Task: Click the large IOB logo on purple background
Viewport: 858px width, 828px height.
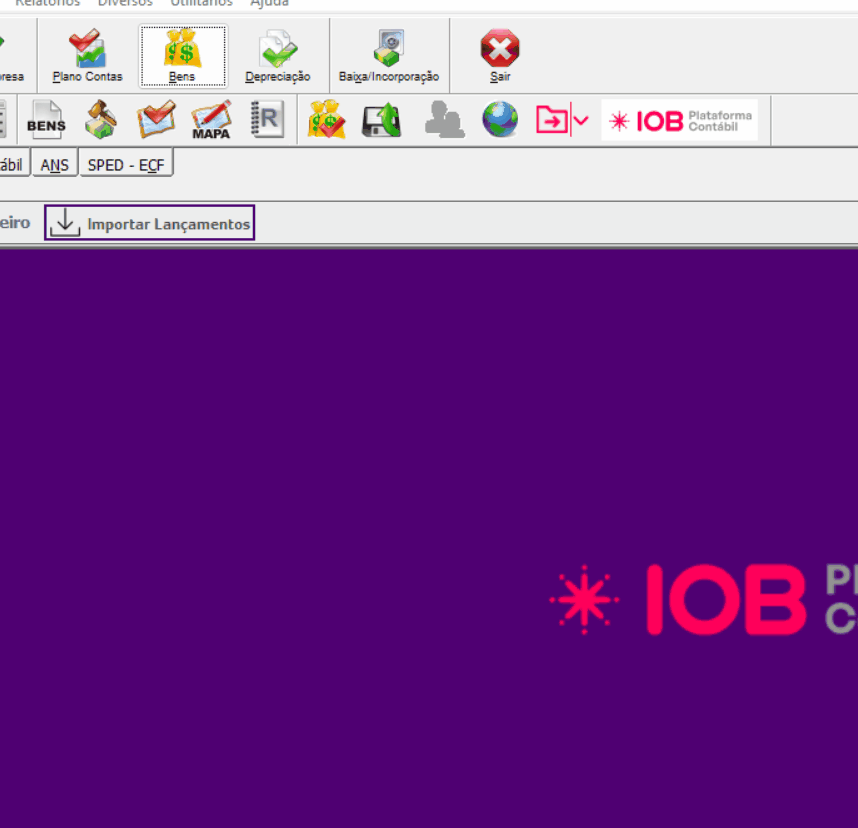Action: (x=700, y=600)
